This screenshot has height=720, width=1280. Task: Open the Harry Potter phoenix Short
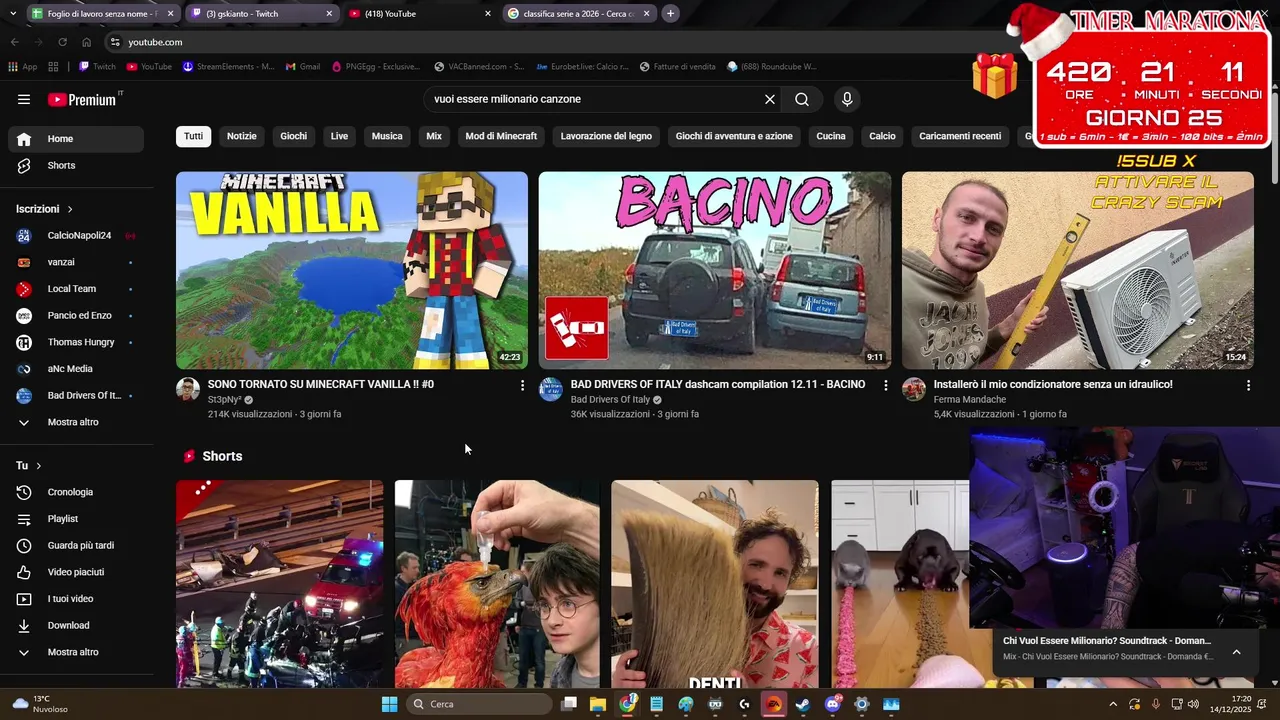[497, 584]
